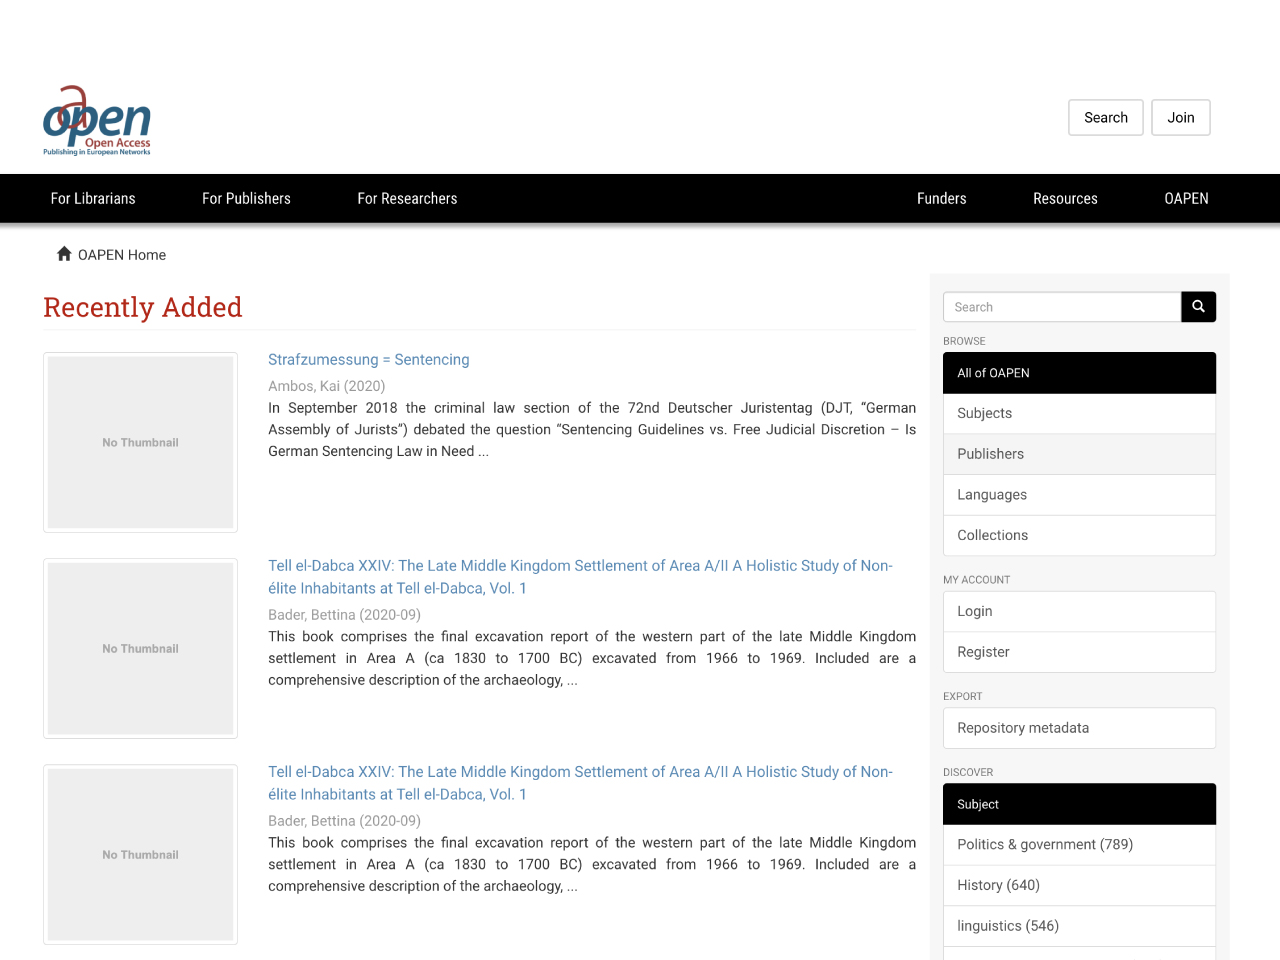Click the search magnifier icon in sidebar
1280x960 pixels.
click(x=1198, y=306)
